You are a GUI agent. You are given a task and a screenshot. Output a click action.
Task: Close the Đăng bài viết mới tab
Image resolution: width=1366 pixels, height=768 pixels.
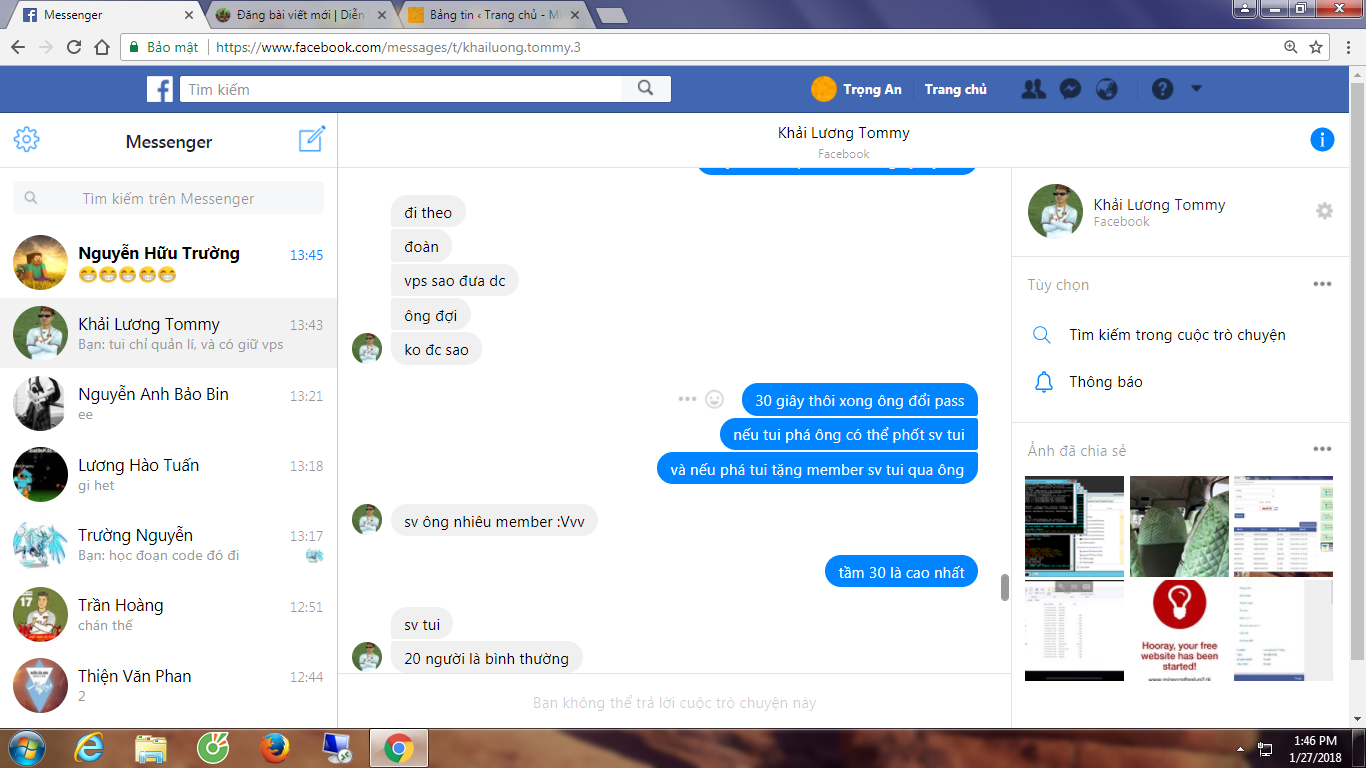pyautogui.click(x=381, y=15)
